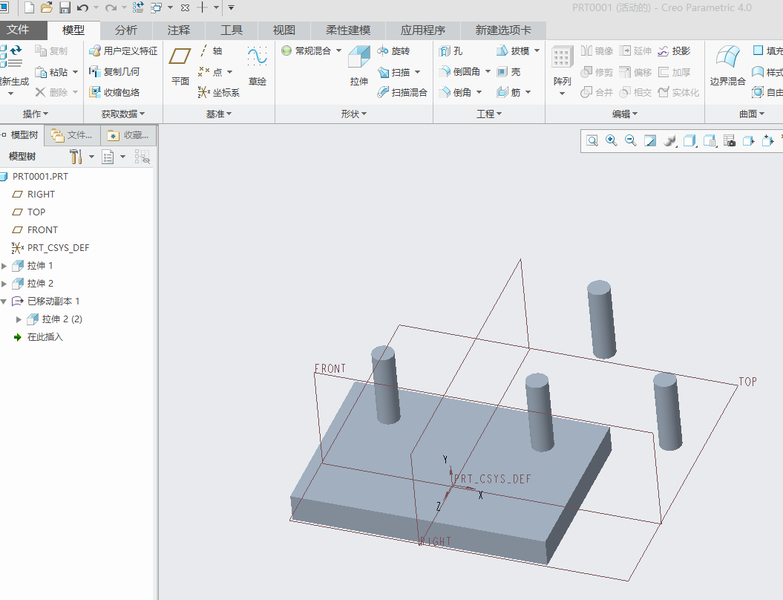The image size is (783, 600).
Task: Switch to the 工具 ribbon tab
Action: coord(231,30)
